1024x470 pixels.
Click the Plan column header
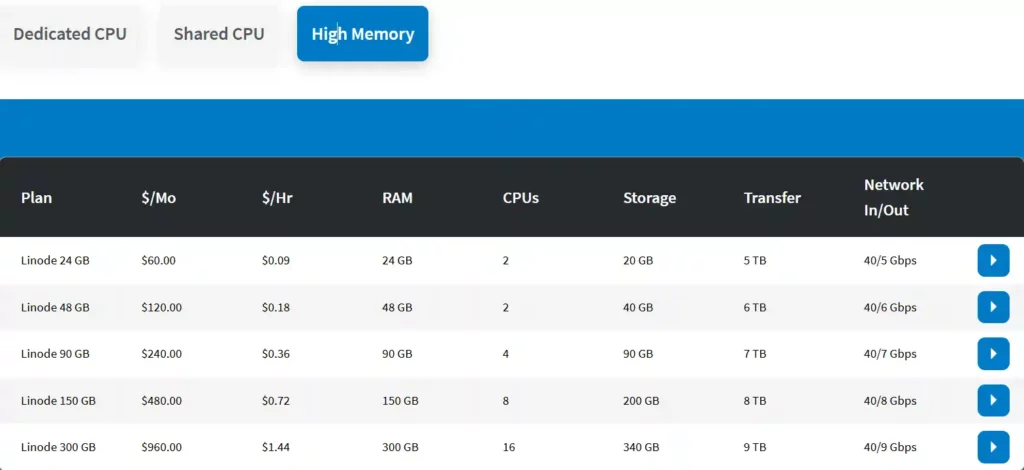(x=37, y=198)
